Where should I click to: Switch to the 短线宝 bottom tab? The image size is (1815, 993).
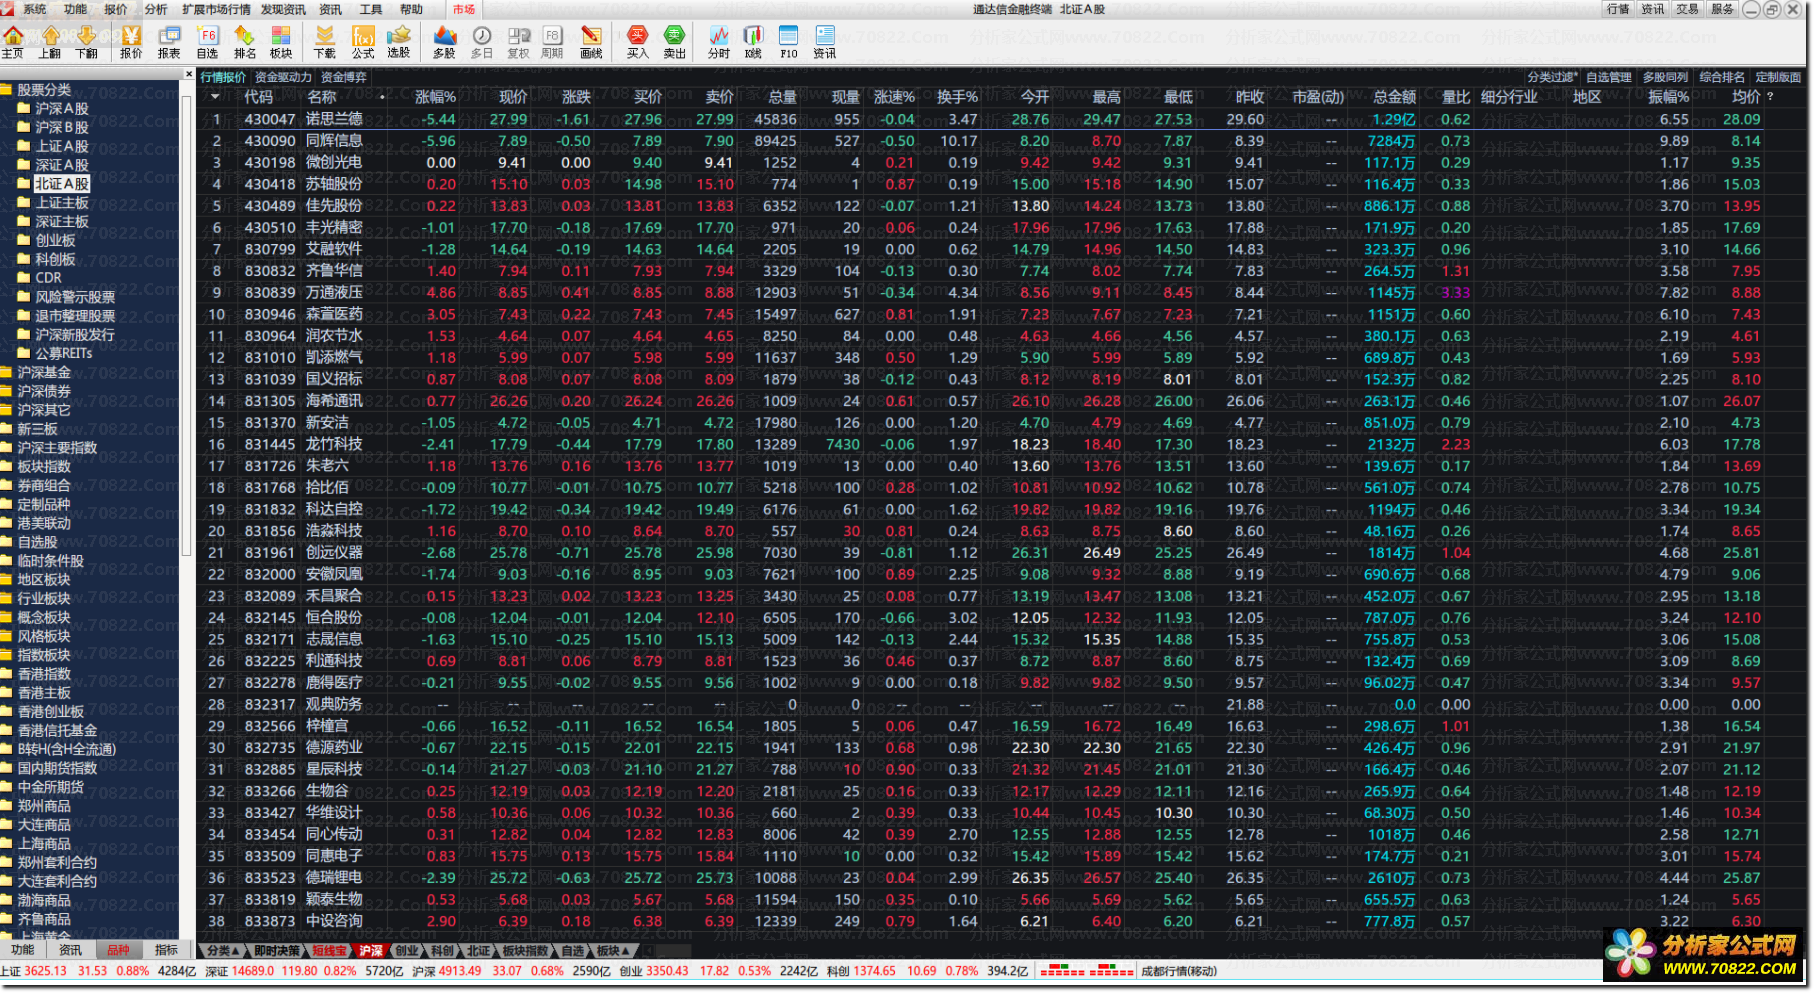click(329, 951)
